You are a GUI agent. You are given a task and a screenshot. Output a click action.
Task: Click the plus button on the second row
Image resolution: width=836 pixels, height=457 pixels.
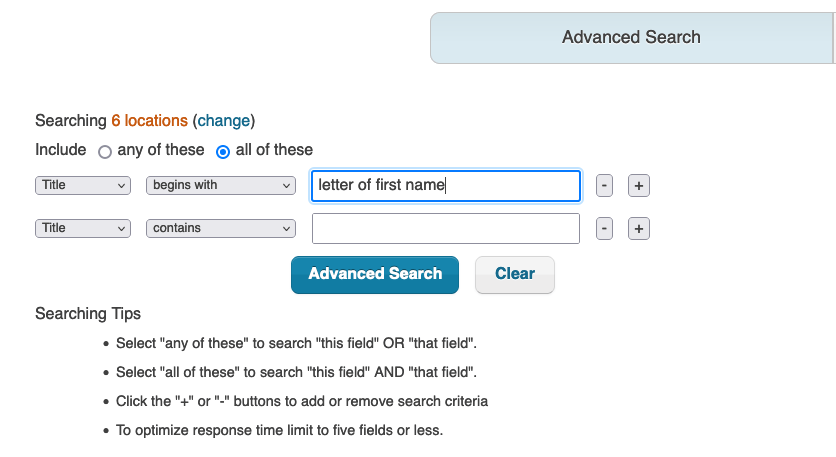point(639,229)
